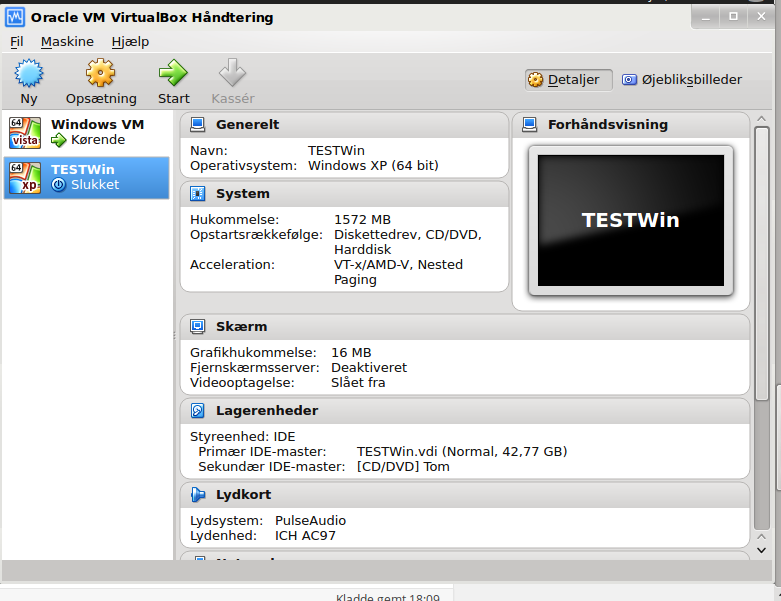Open the Generelt section header
781x601 pixels.
point(344,124)
